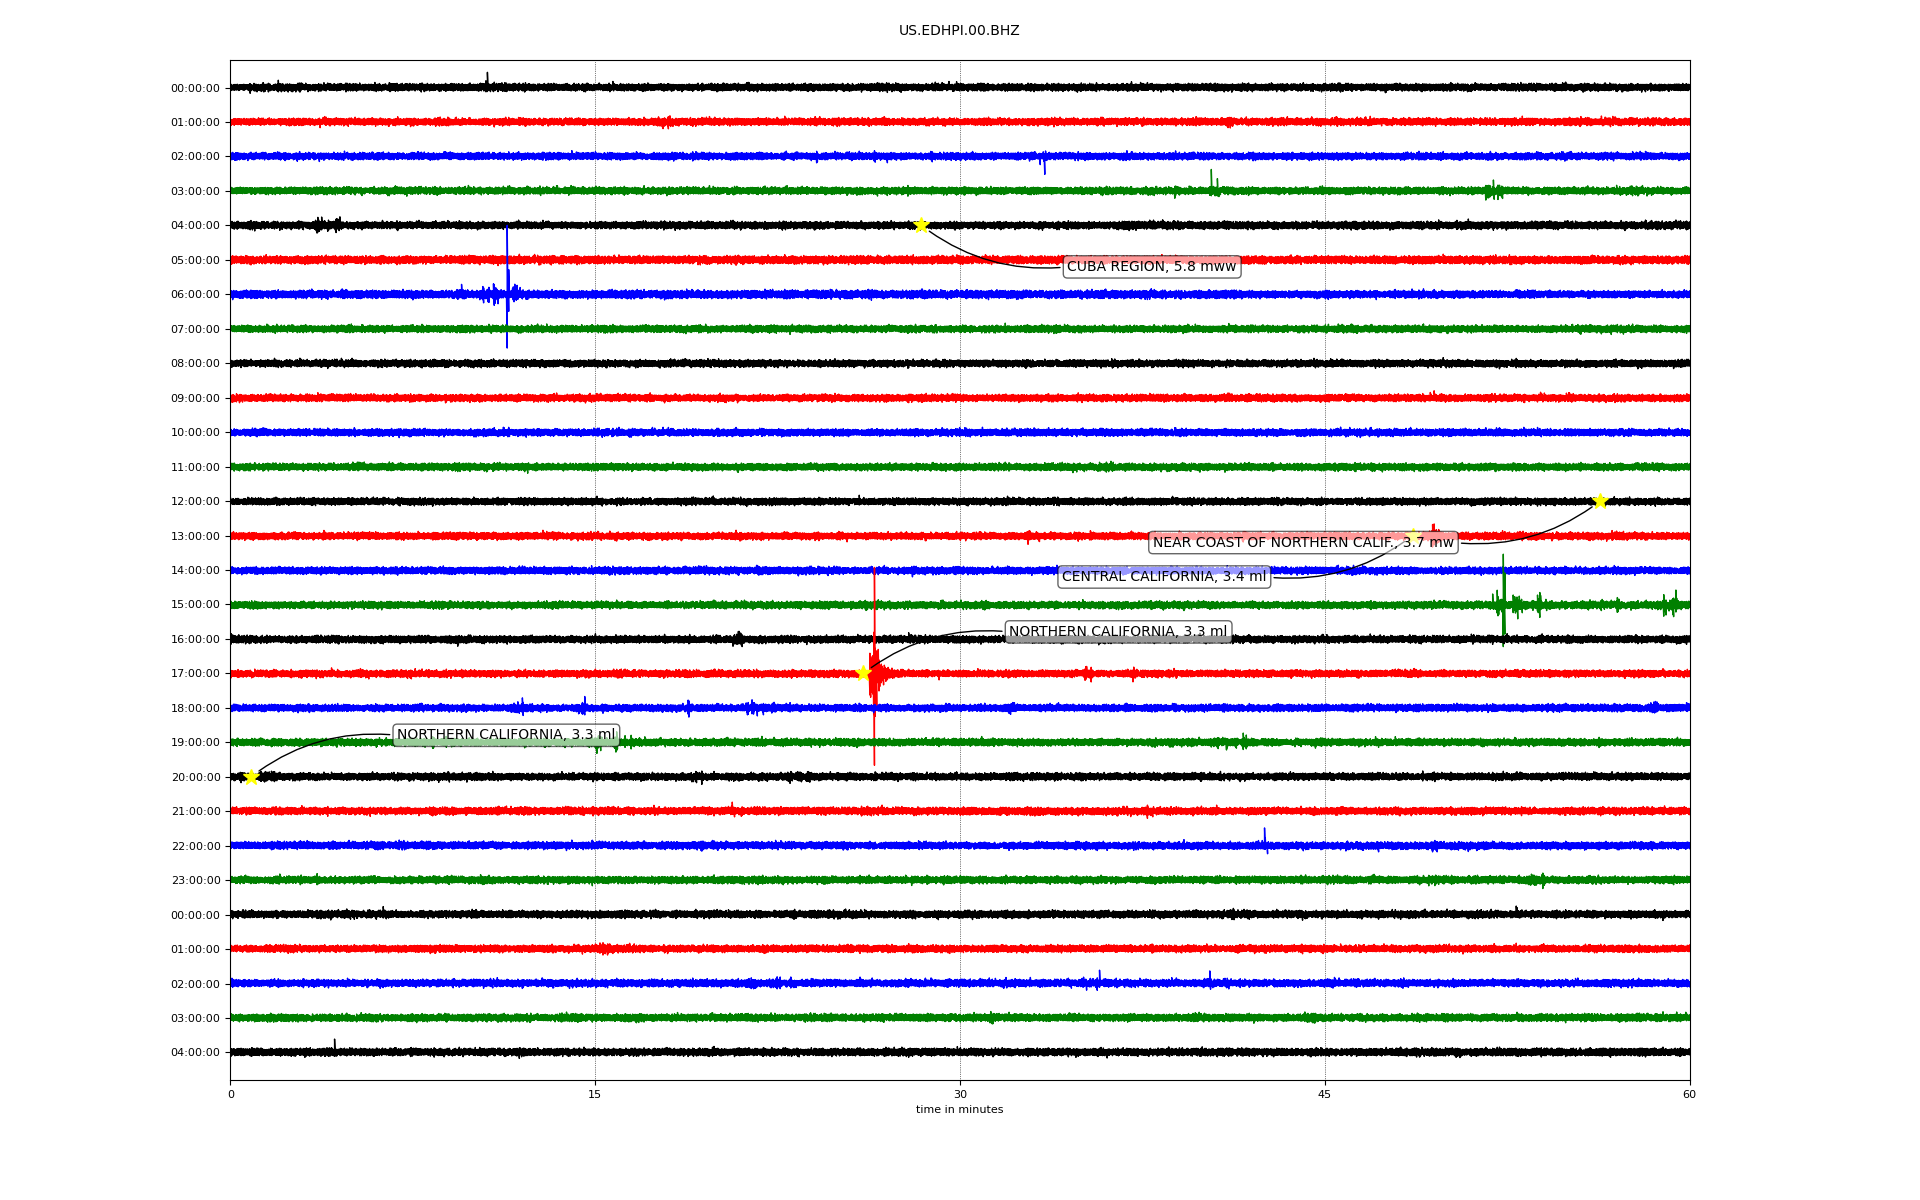
Task: Click the small star near 13:00:00 trace
Action: tap(1413, 536)
